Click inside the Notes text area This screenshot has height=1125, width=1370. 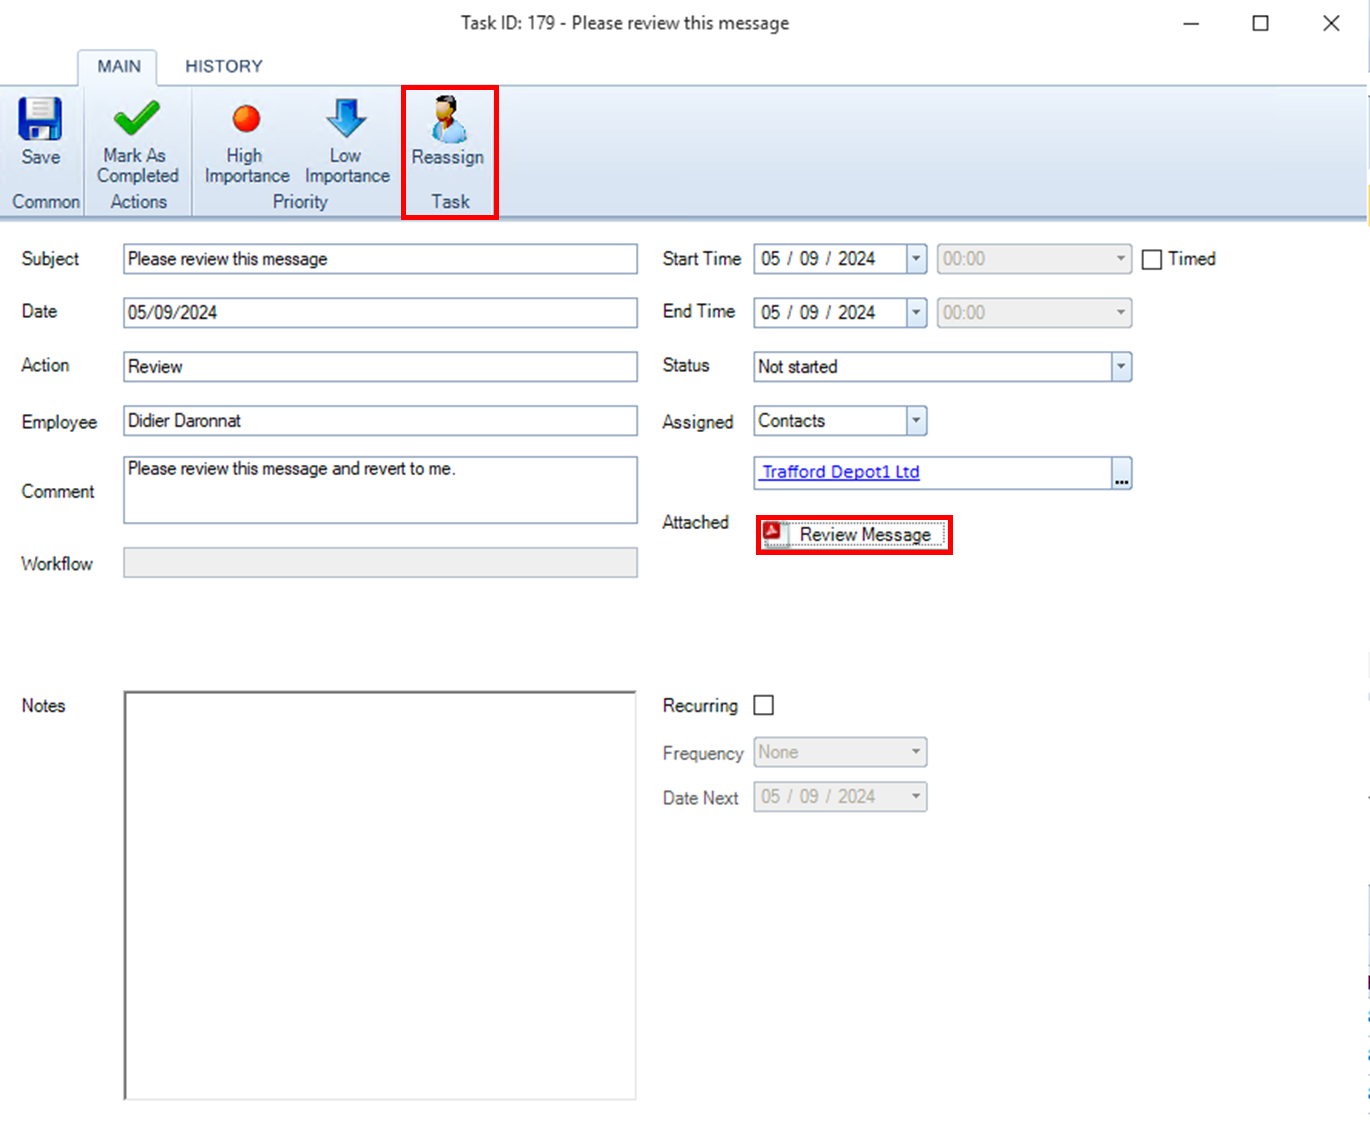tap(380, 896)
